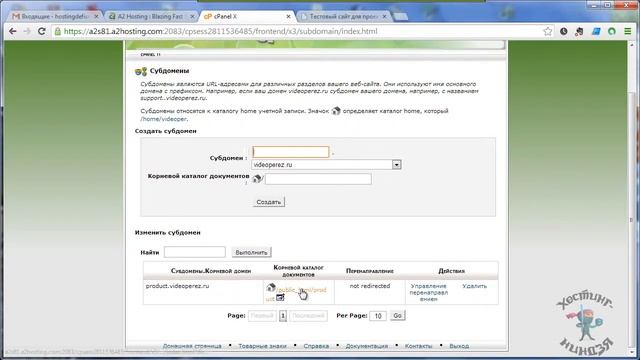The height and width of the screenshot is (360, 640).
Task: Click edit icon next to product document root
Action: pos(280,298)
